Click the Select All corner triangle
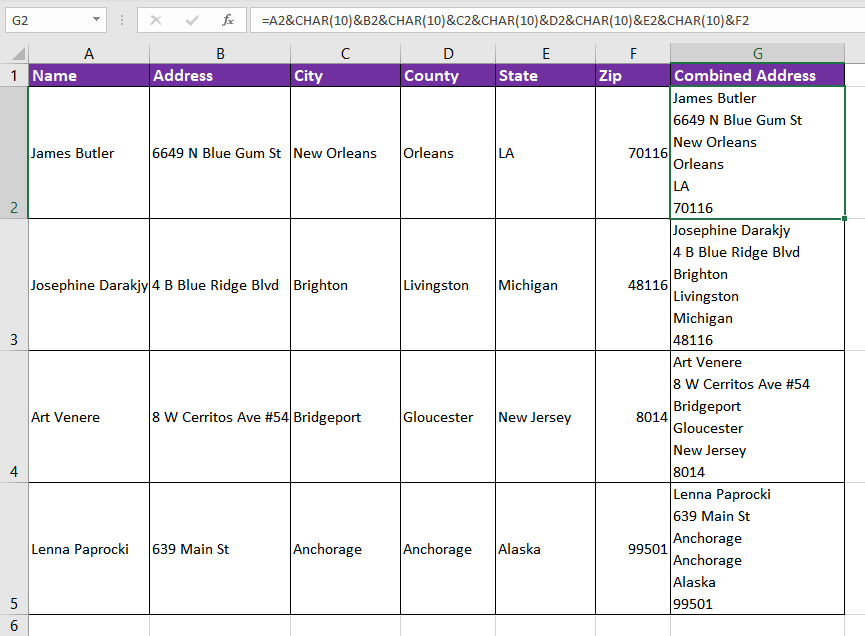 coord(15,54)
